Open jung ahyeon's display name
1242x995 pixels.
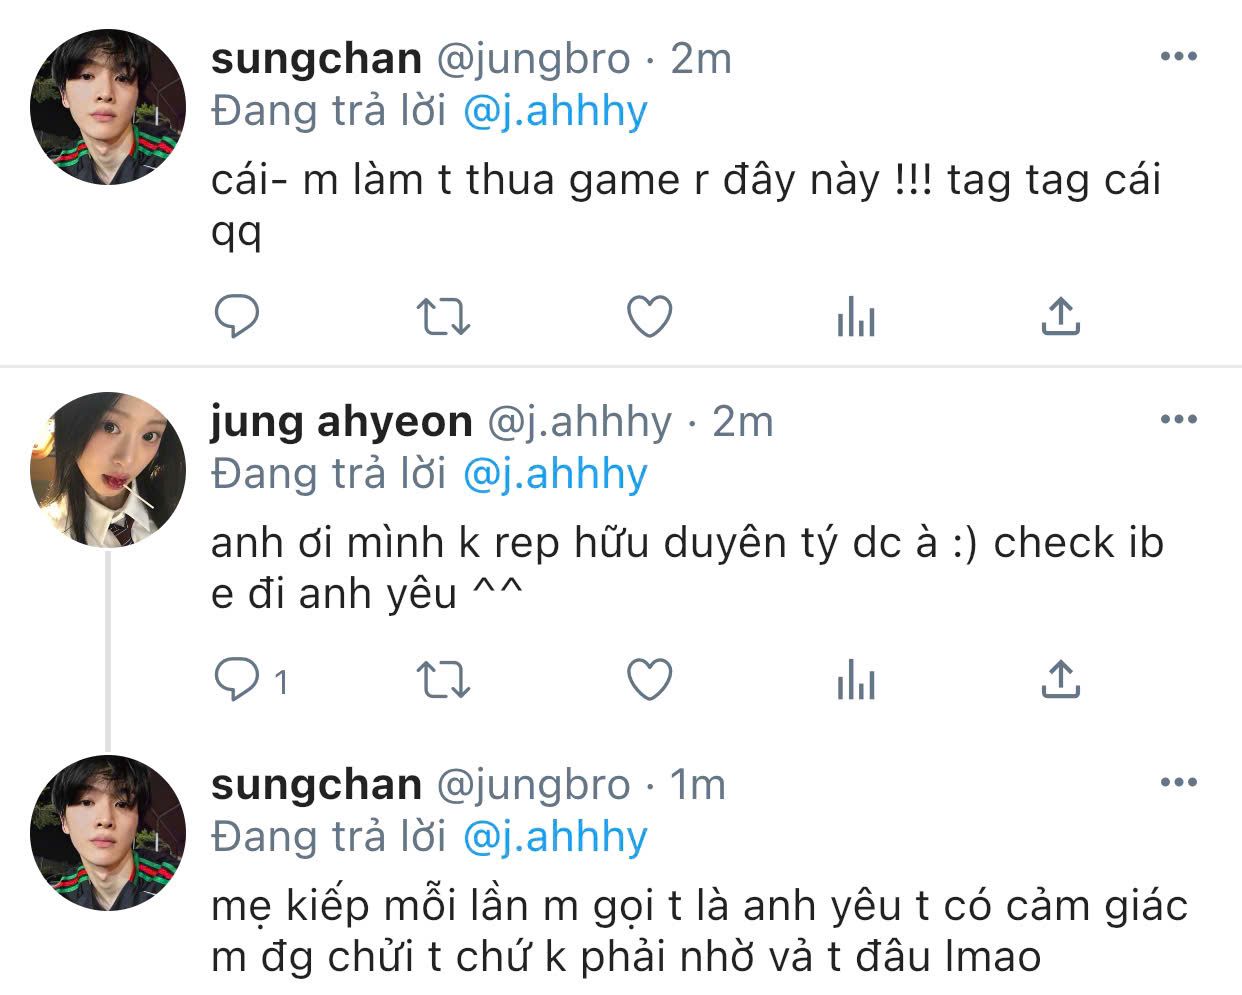(x=341, y=422)
